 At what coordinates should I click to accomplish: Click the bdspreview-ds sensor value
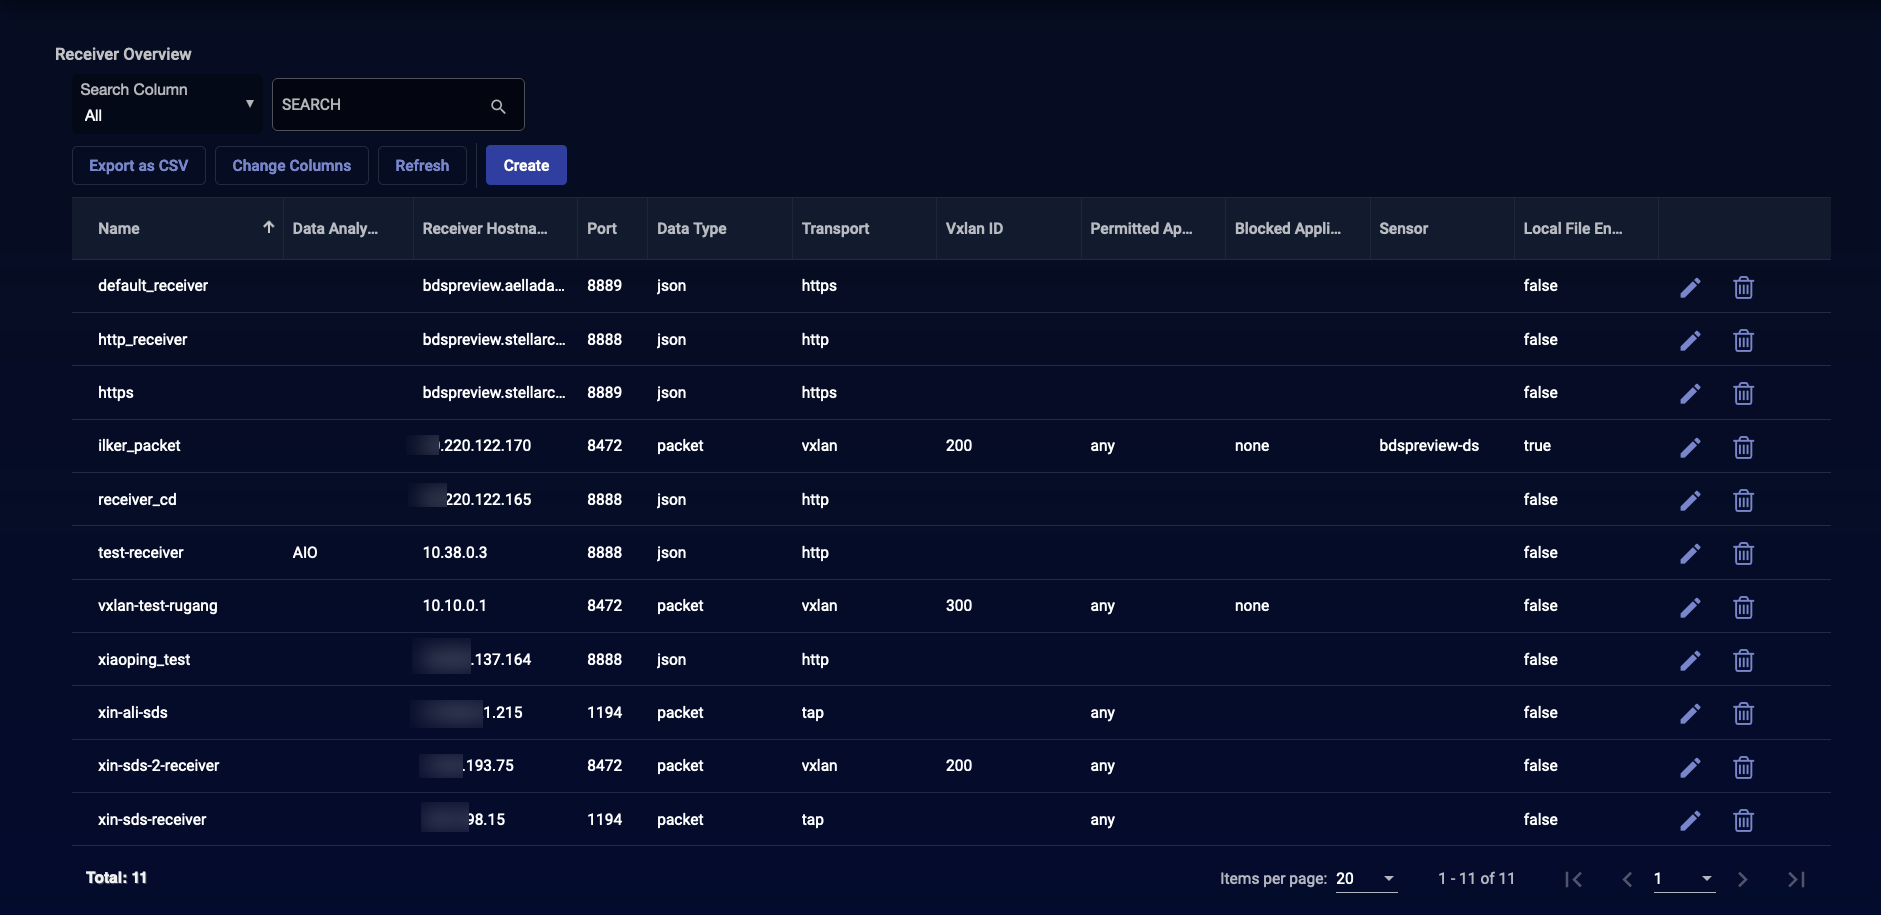(x=1429, y=446)
